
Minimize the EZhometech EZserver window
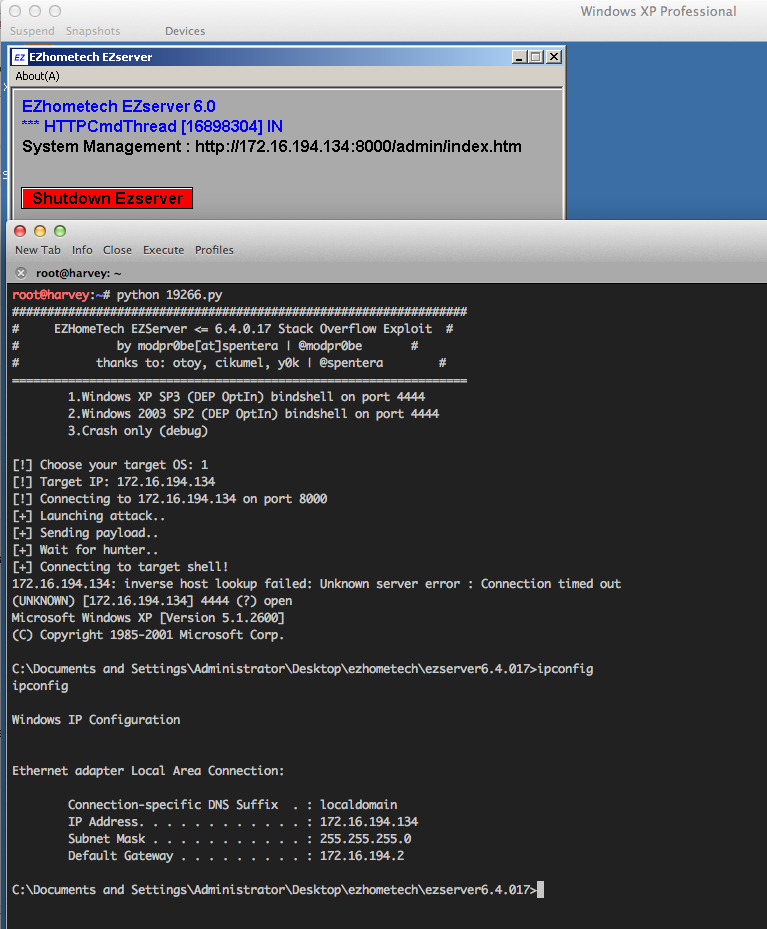[x=519, y=57]
